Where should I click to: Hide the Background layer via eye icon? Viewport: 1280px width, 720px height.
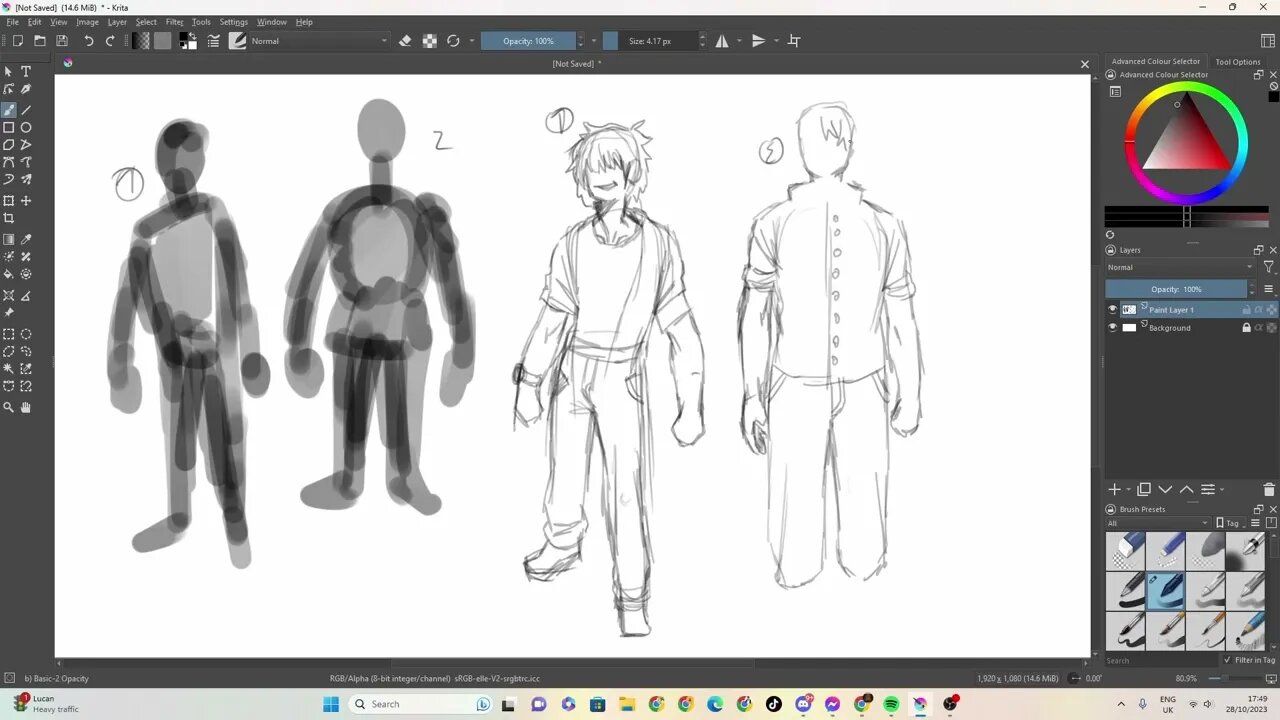1112,328
